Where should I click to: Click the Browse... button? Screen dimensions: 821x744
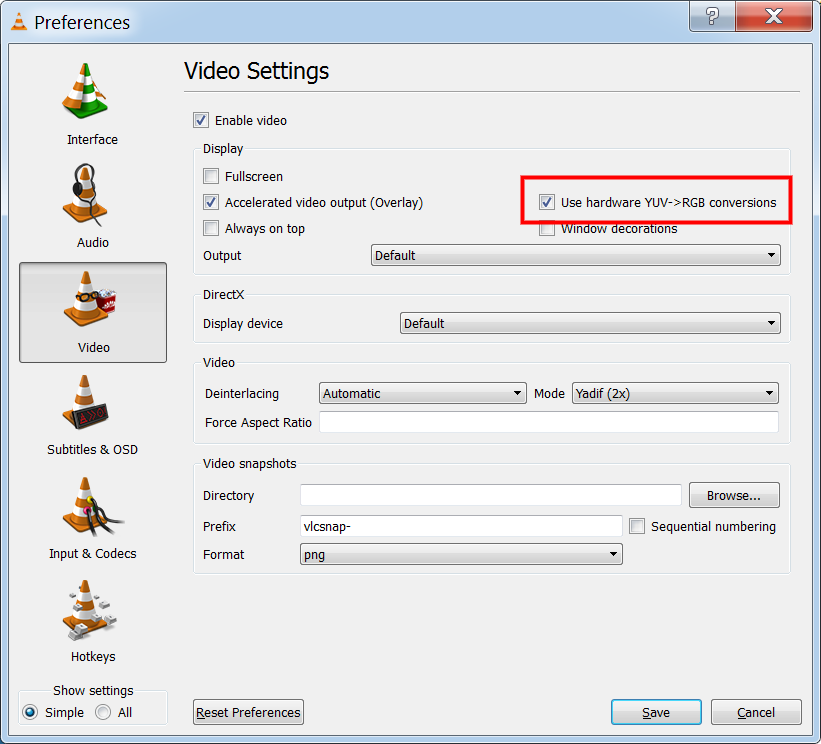pos(734,495)
